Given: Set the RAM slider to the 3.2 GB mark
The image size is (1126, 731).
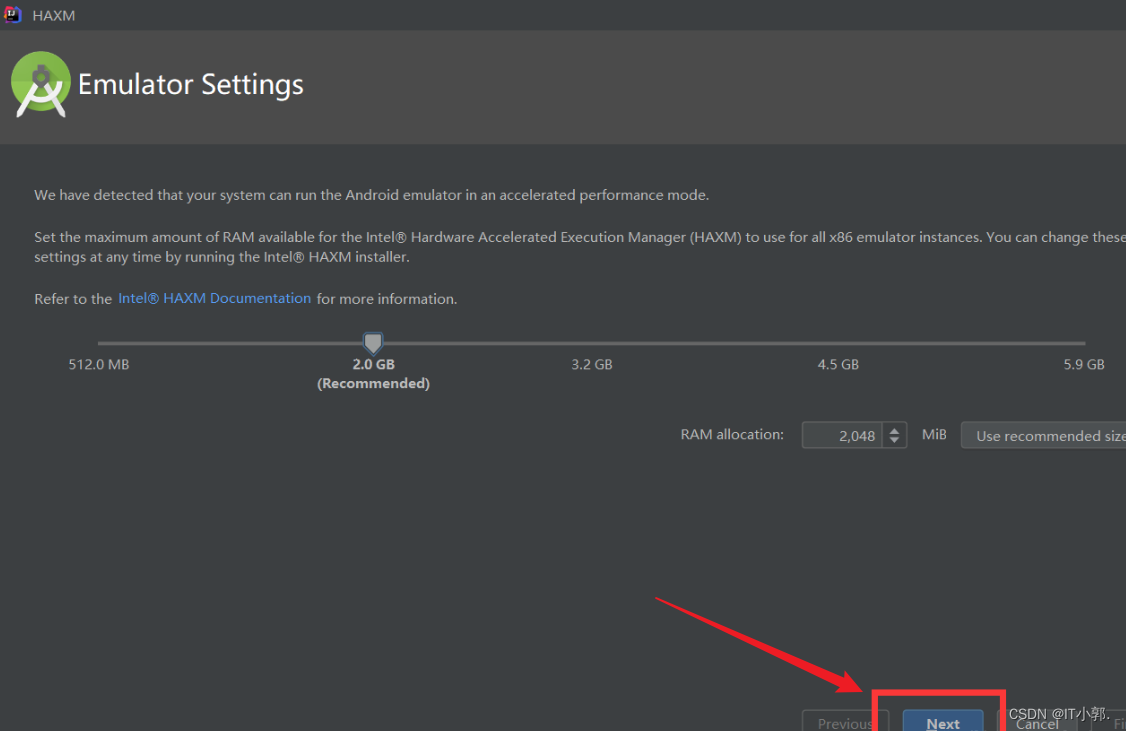Looking at the screenshot, I should tap(592, 343).
